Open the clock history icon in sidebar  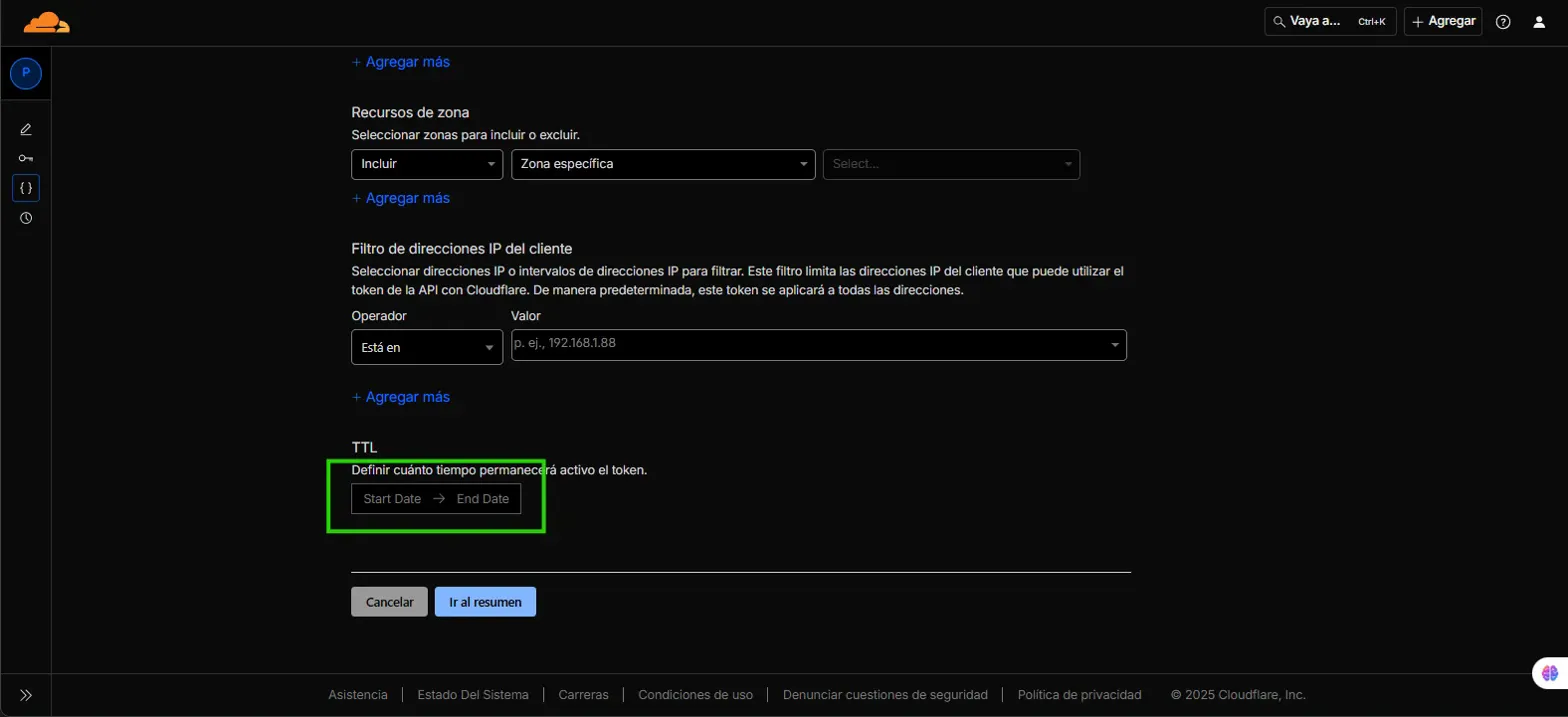pos(26,218)
